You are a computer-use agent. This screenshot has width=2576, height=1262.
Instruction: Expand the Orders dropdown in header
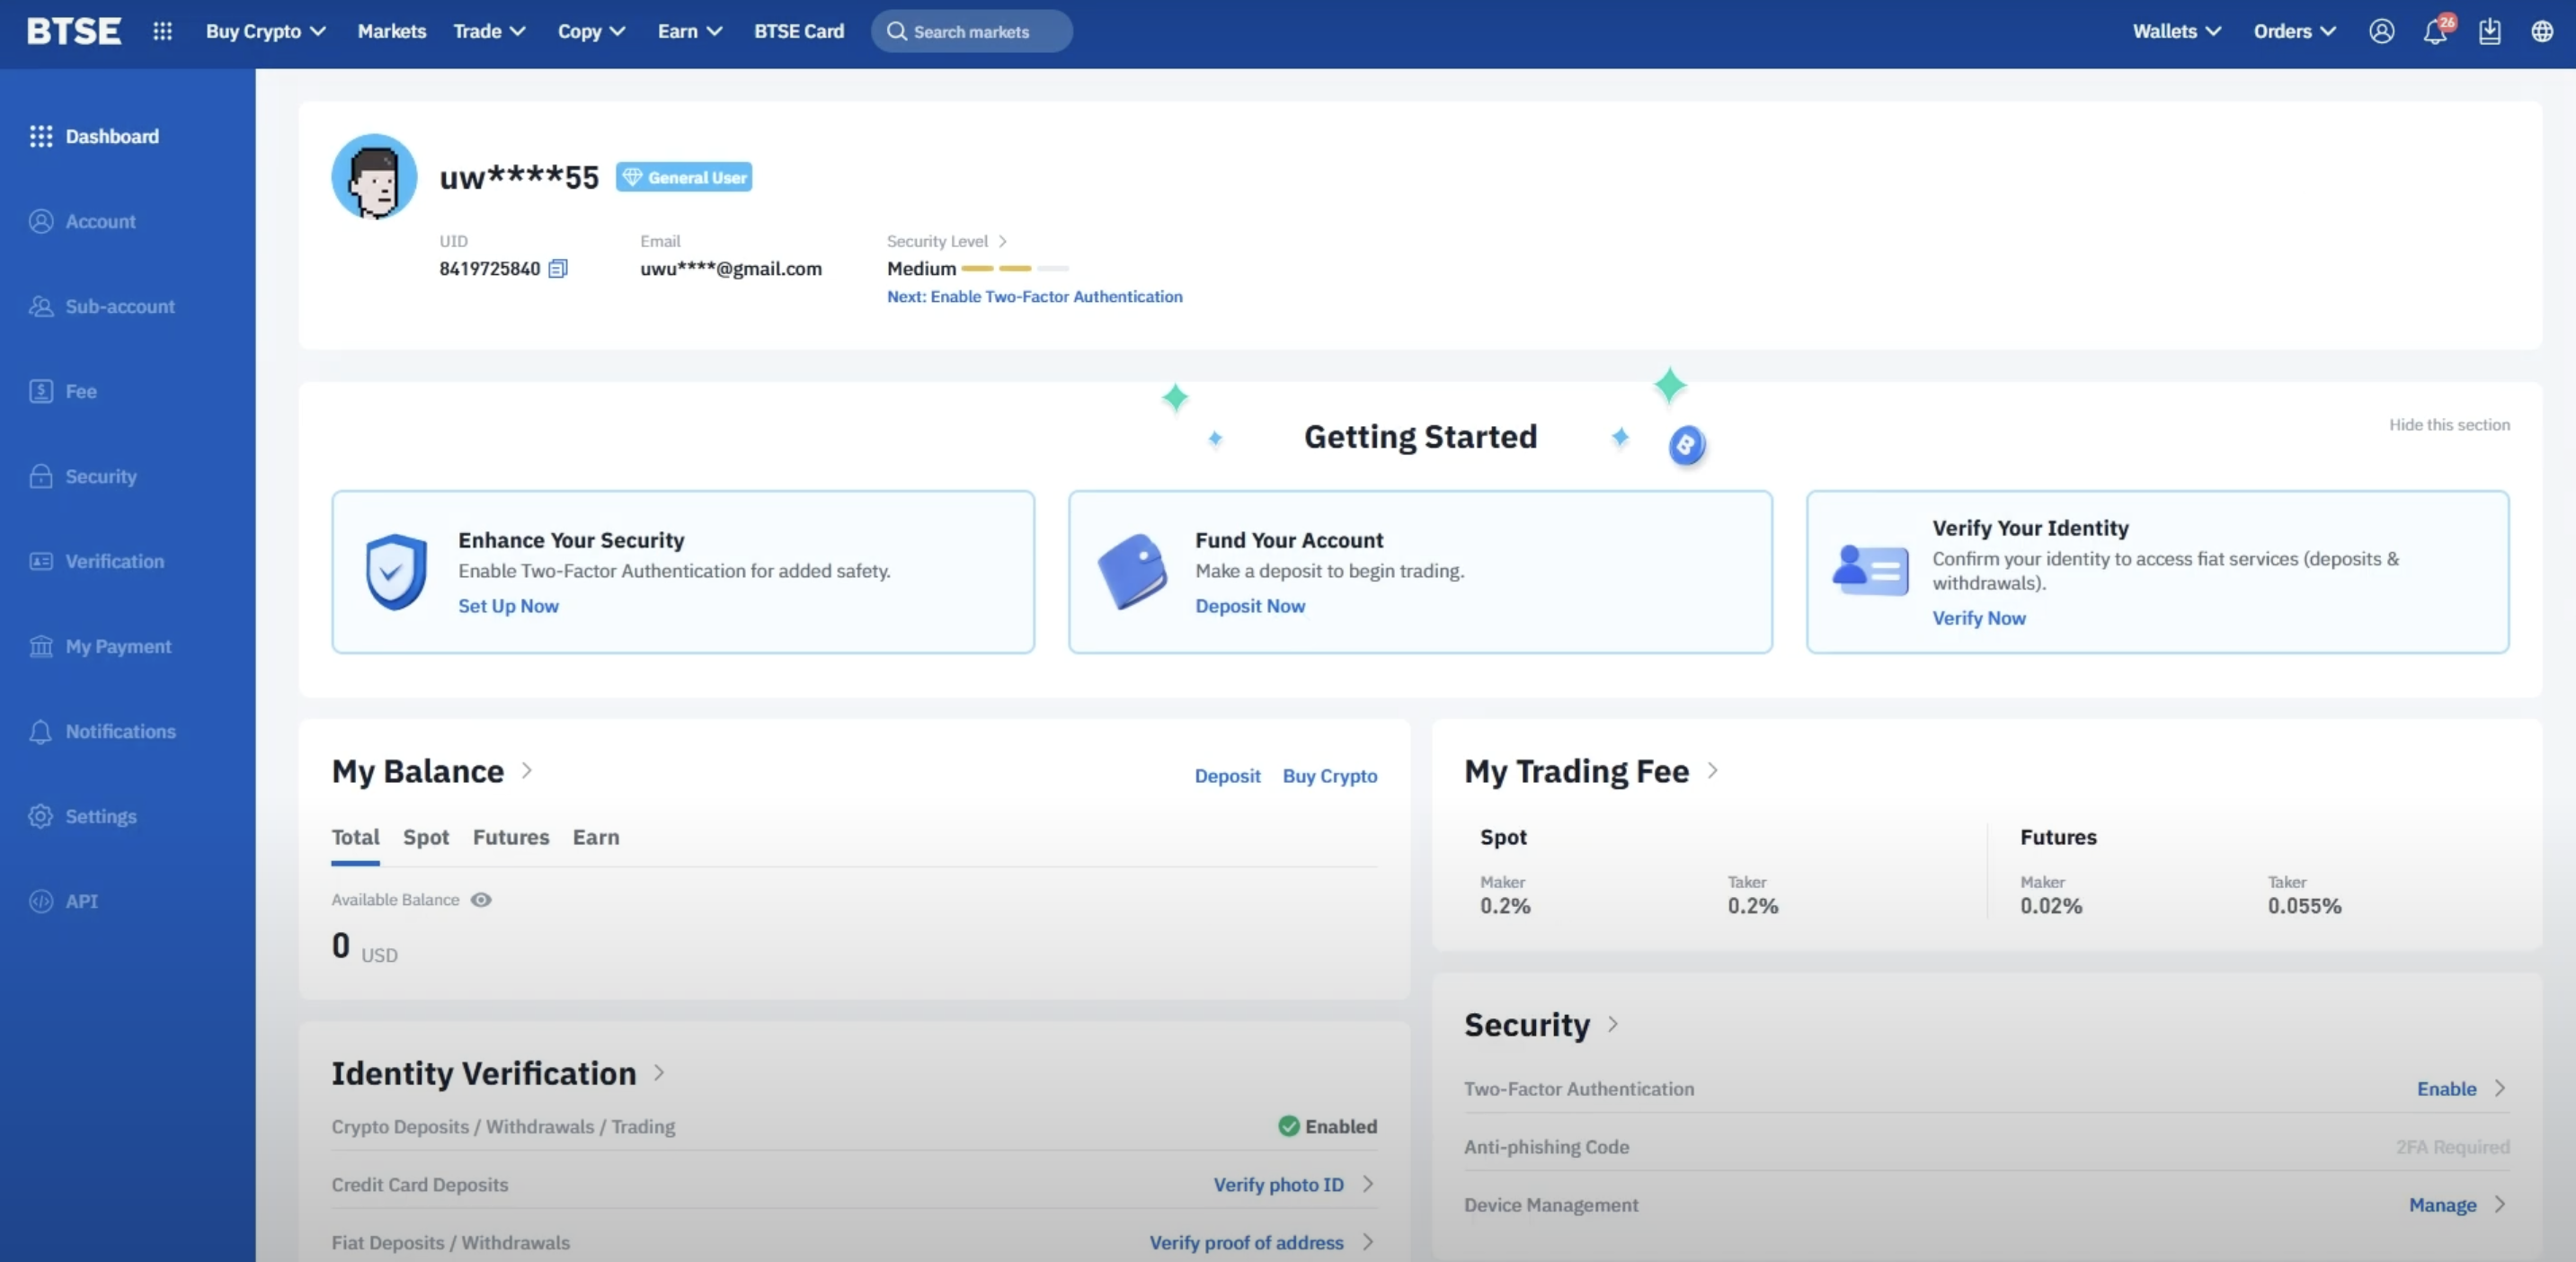click(2294, 31)
